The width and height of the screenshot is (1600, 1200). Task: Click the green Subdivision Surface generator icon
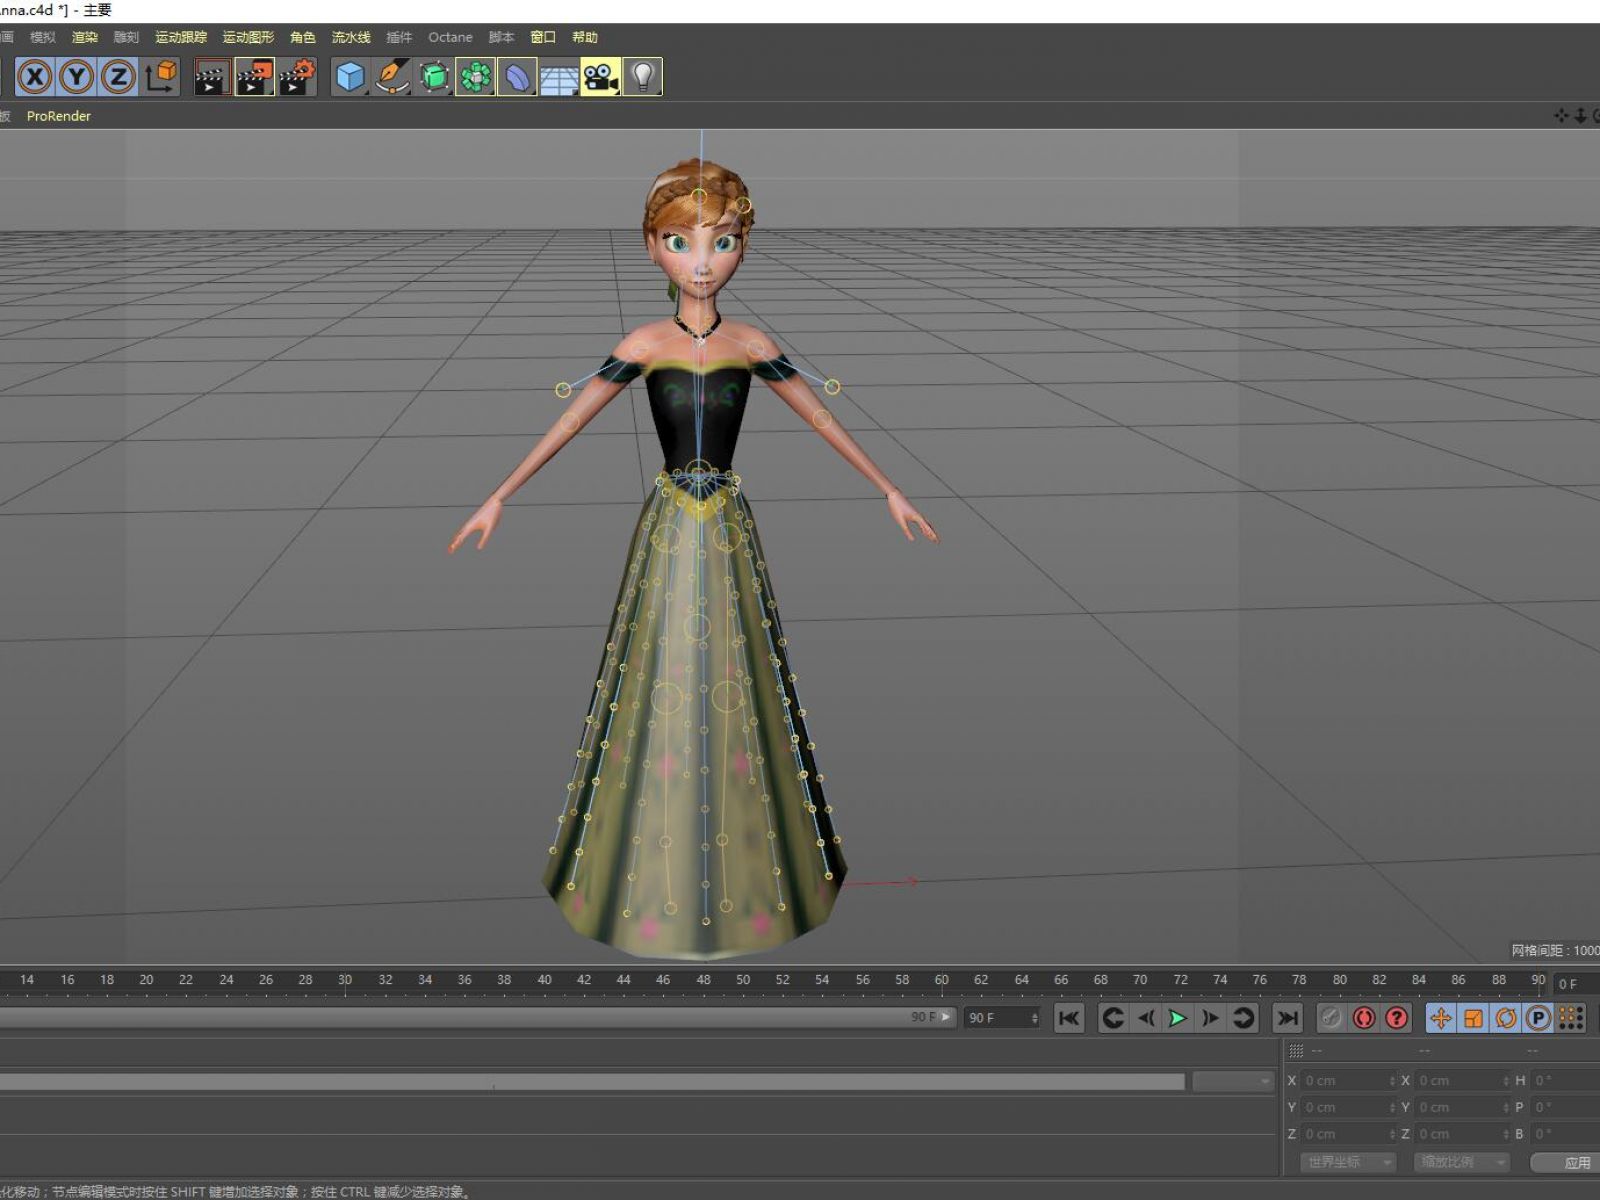tap(434, 77)
